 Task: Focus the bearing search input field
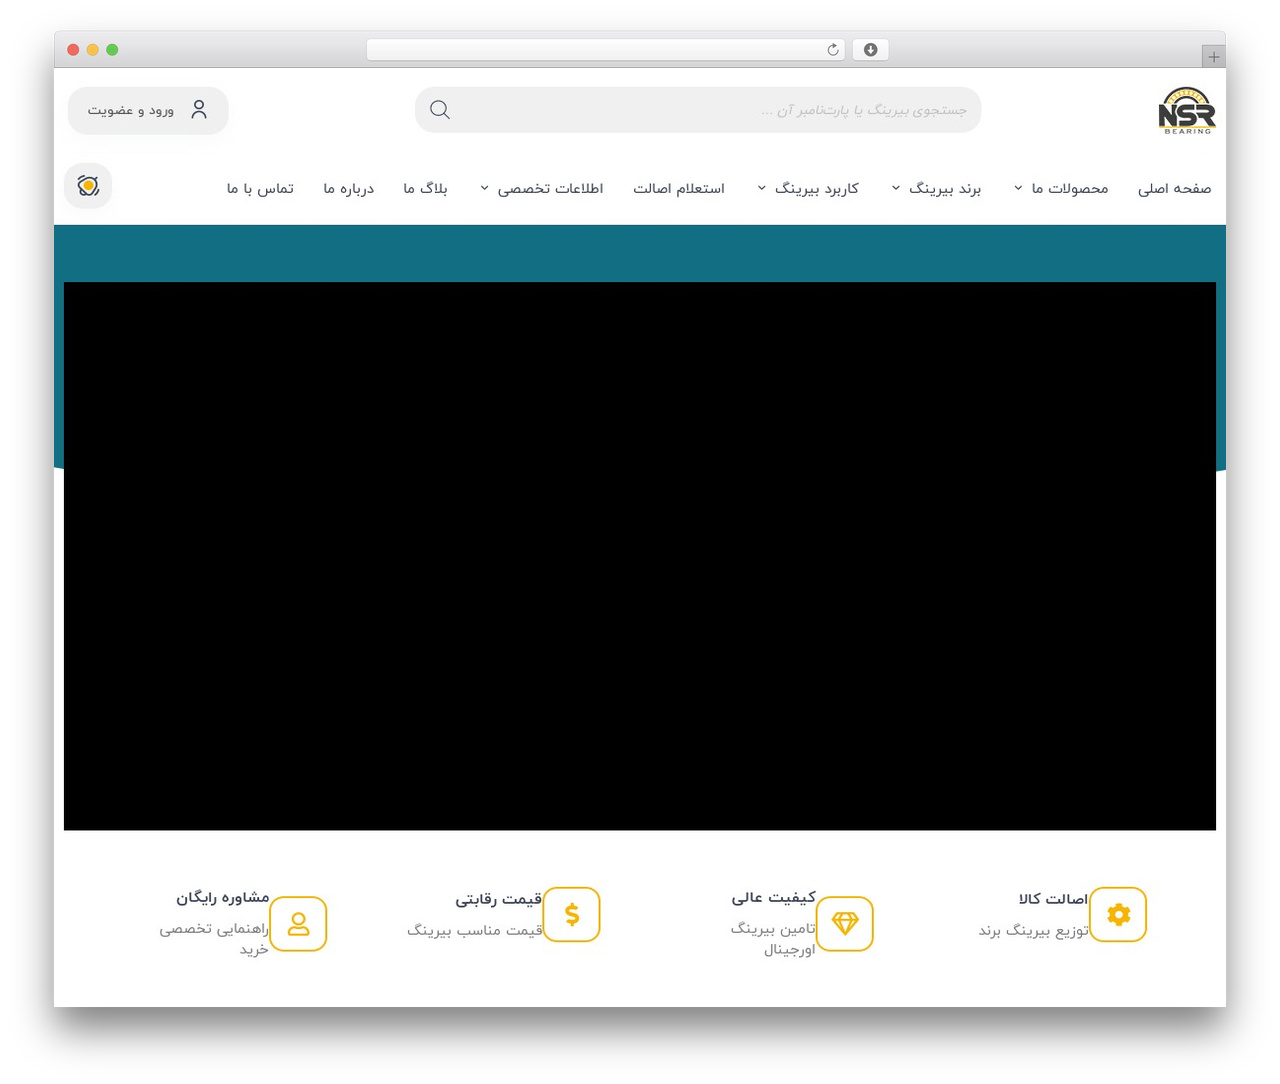698,110
